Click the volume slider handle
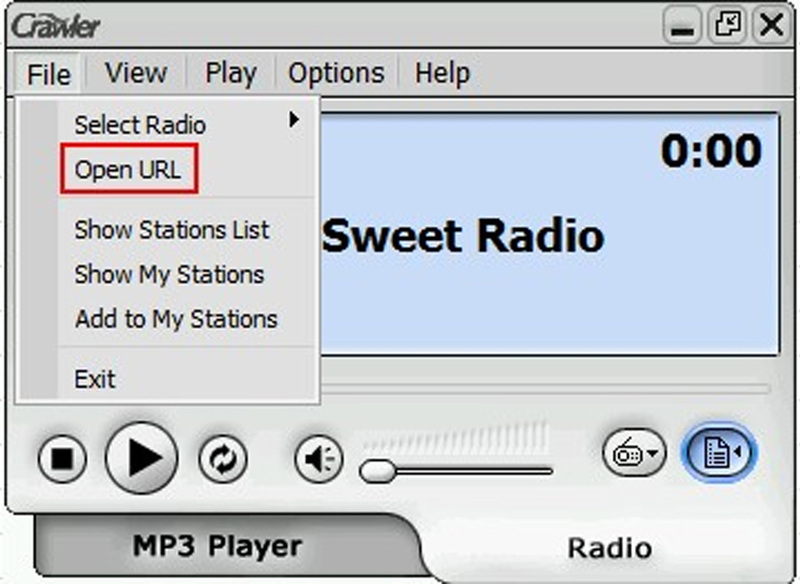This screenshot has height=584, width=800. pyautogui.click(x=377, y=471)
